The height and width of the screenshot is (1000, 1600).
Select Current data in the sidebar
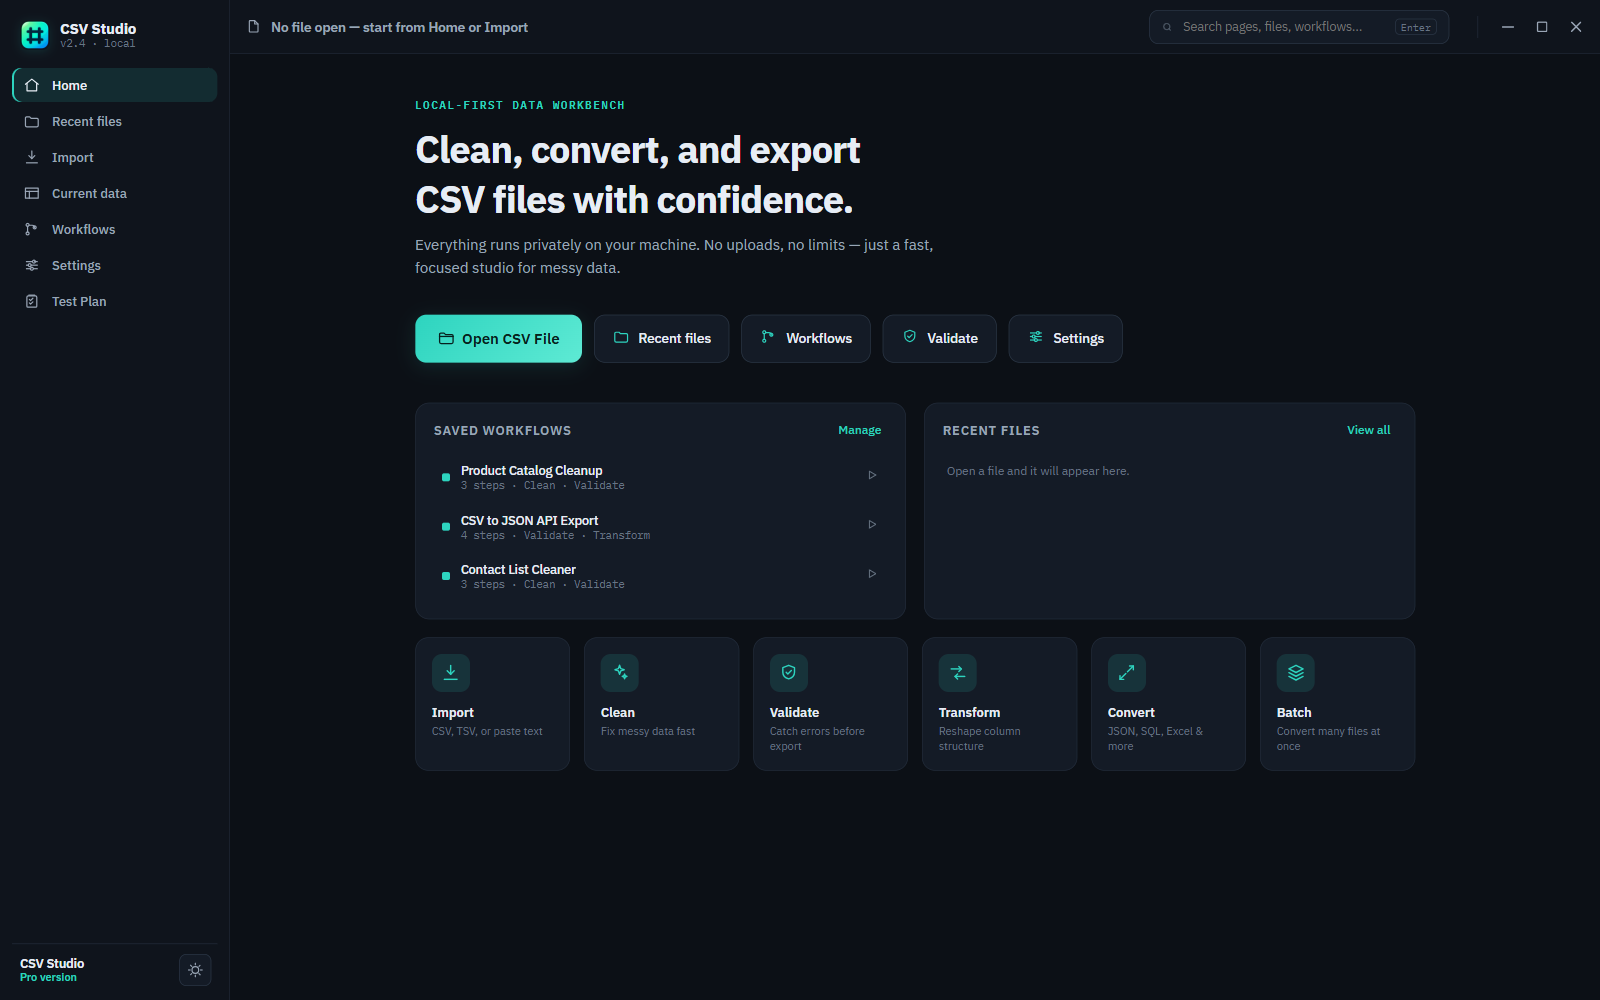click(115, 193)
